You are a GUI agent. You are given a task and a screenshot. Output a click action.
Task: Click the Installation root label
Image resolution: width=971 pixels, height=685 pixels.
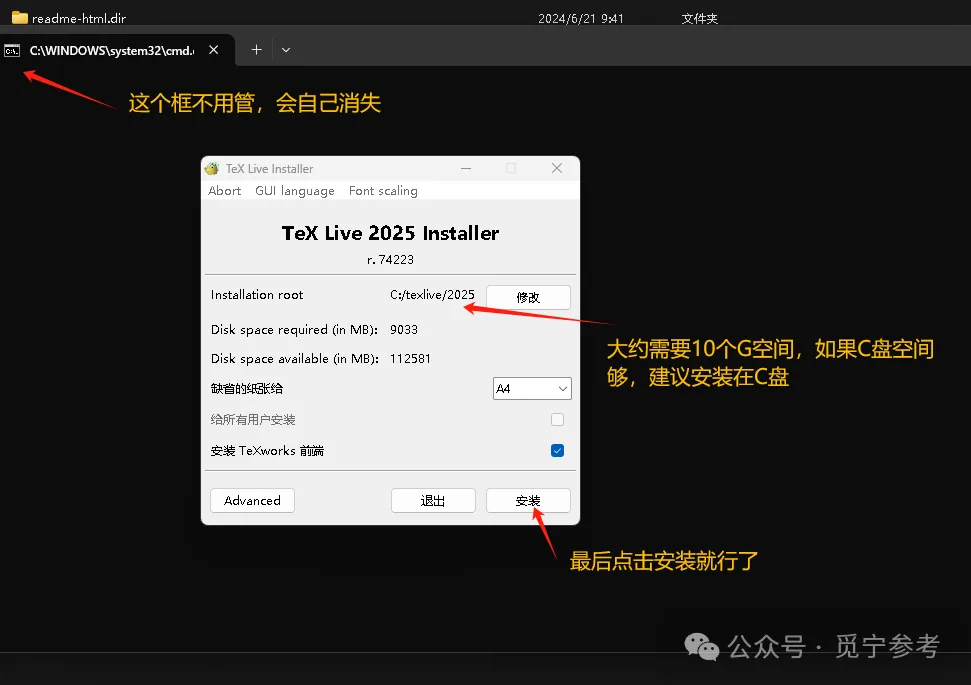coord(257,295)
